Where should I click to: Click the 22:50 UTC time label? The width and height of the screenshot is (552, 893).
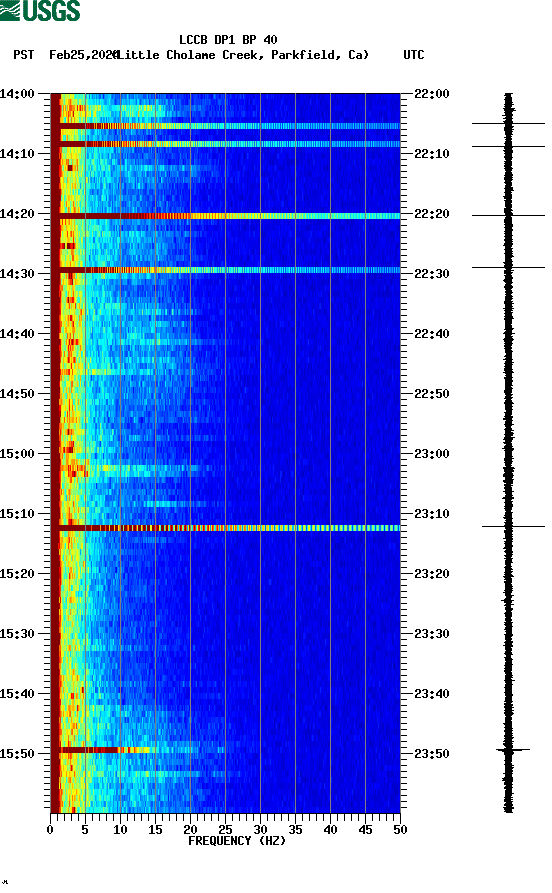[432, 394]
